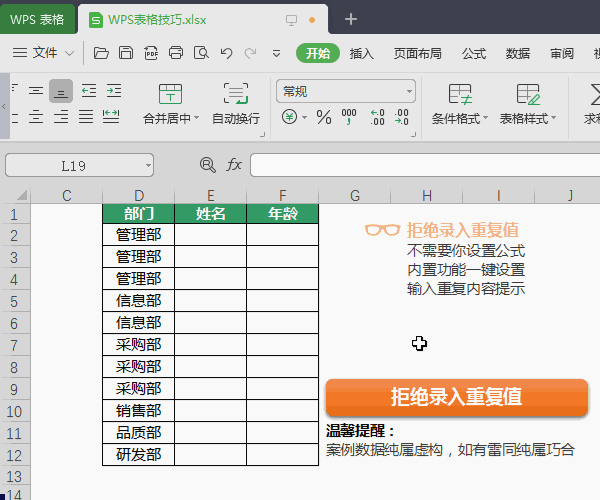The image size is (600, 500).
Task: Decrease decimal places icon
Action: click(x=402, y=117)
